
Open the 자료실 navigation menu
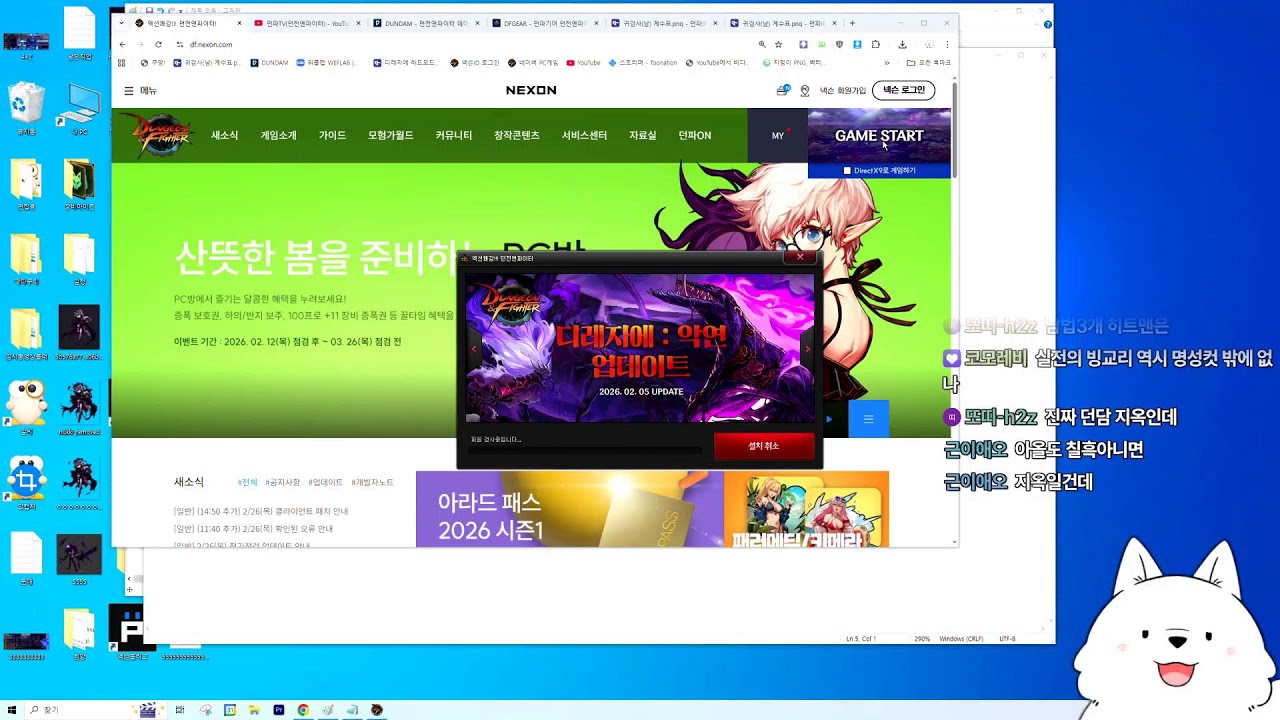(x=643, y=136)
